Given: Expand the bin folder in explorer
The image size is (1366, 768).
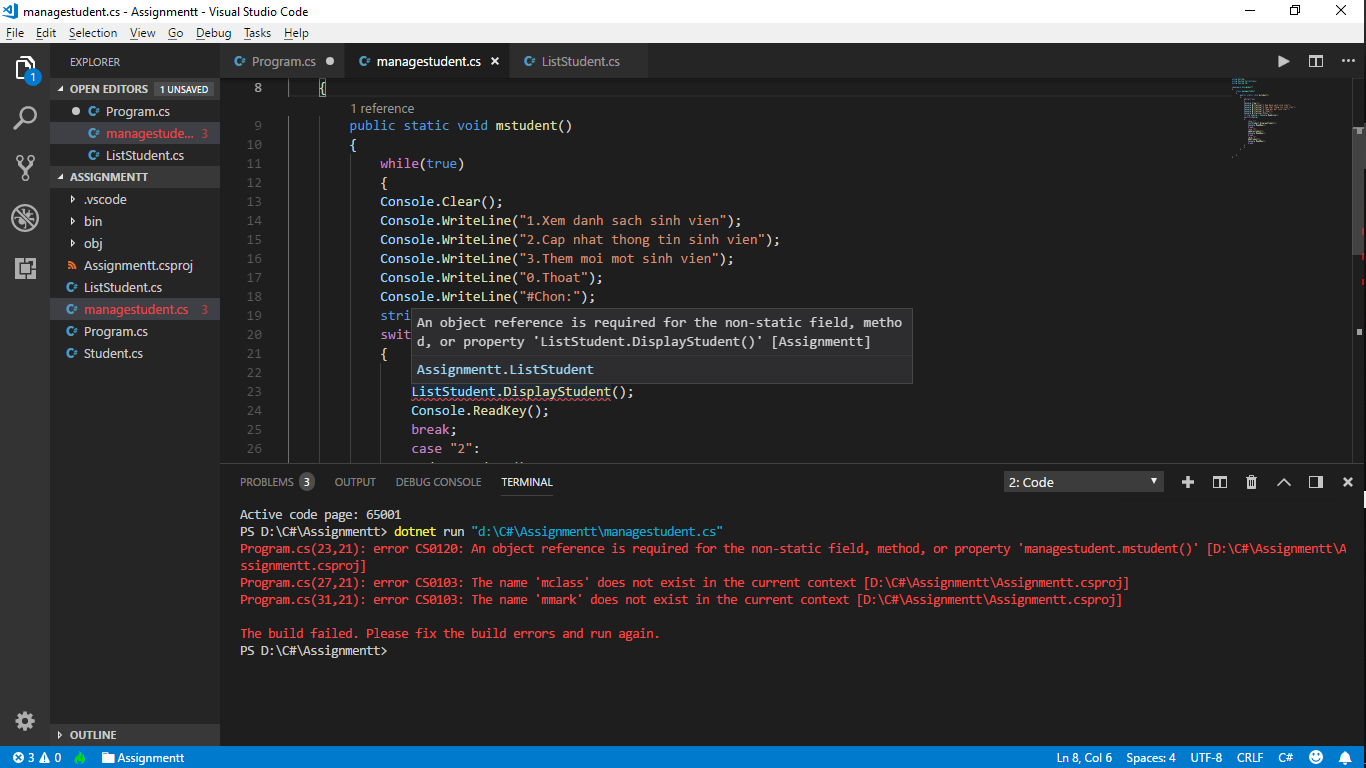Looking at the screenshot, I should tap(93, 221).
